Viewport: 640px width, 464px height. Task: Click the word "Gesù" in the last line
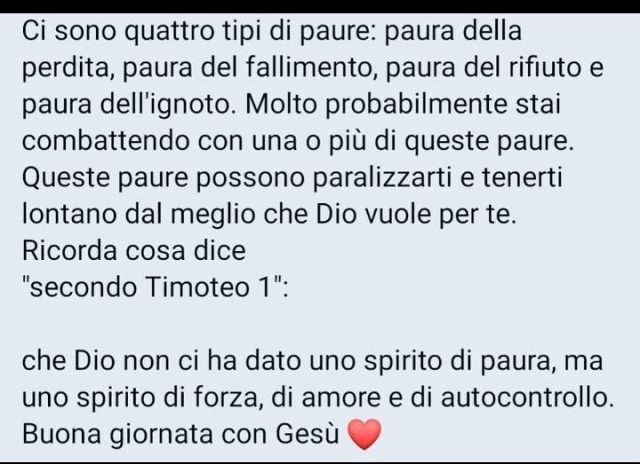coord(307,433)
